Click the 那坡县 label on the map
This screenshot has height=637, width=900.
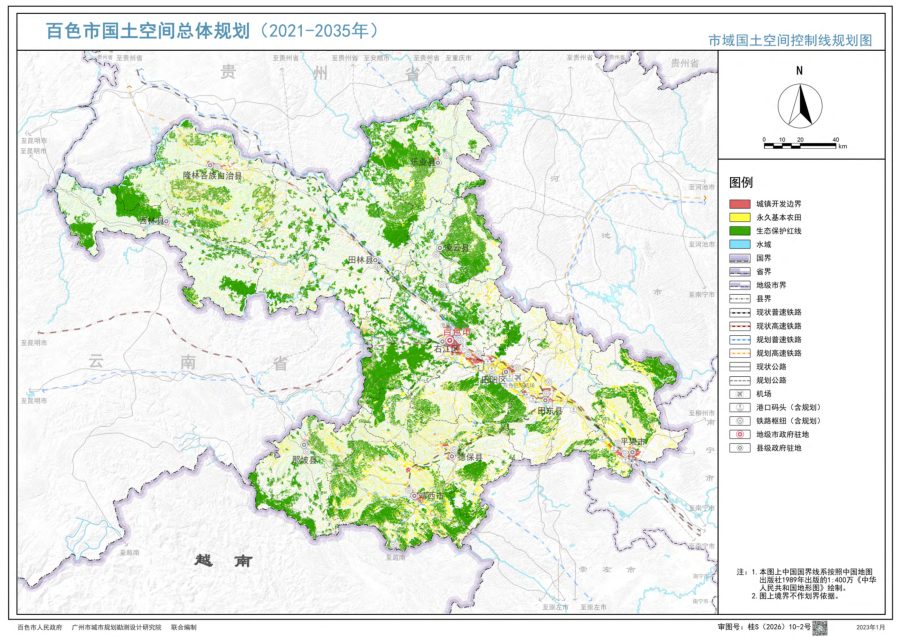coord(304,460)
